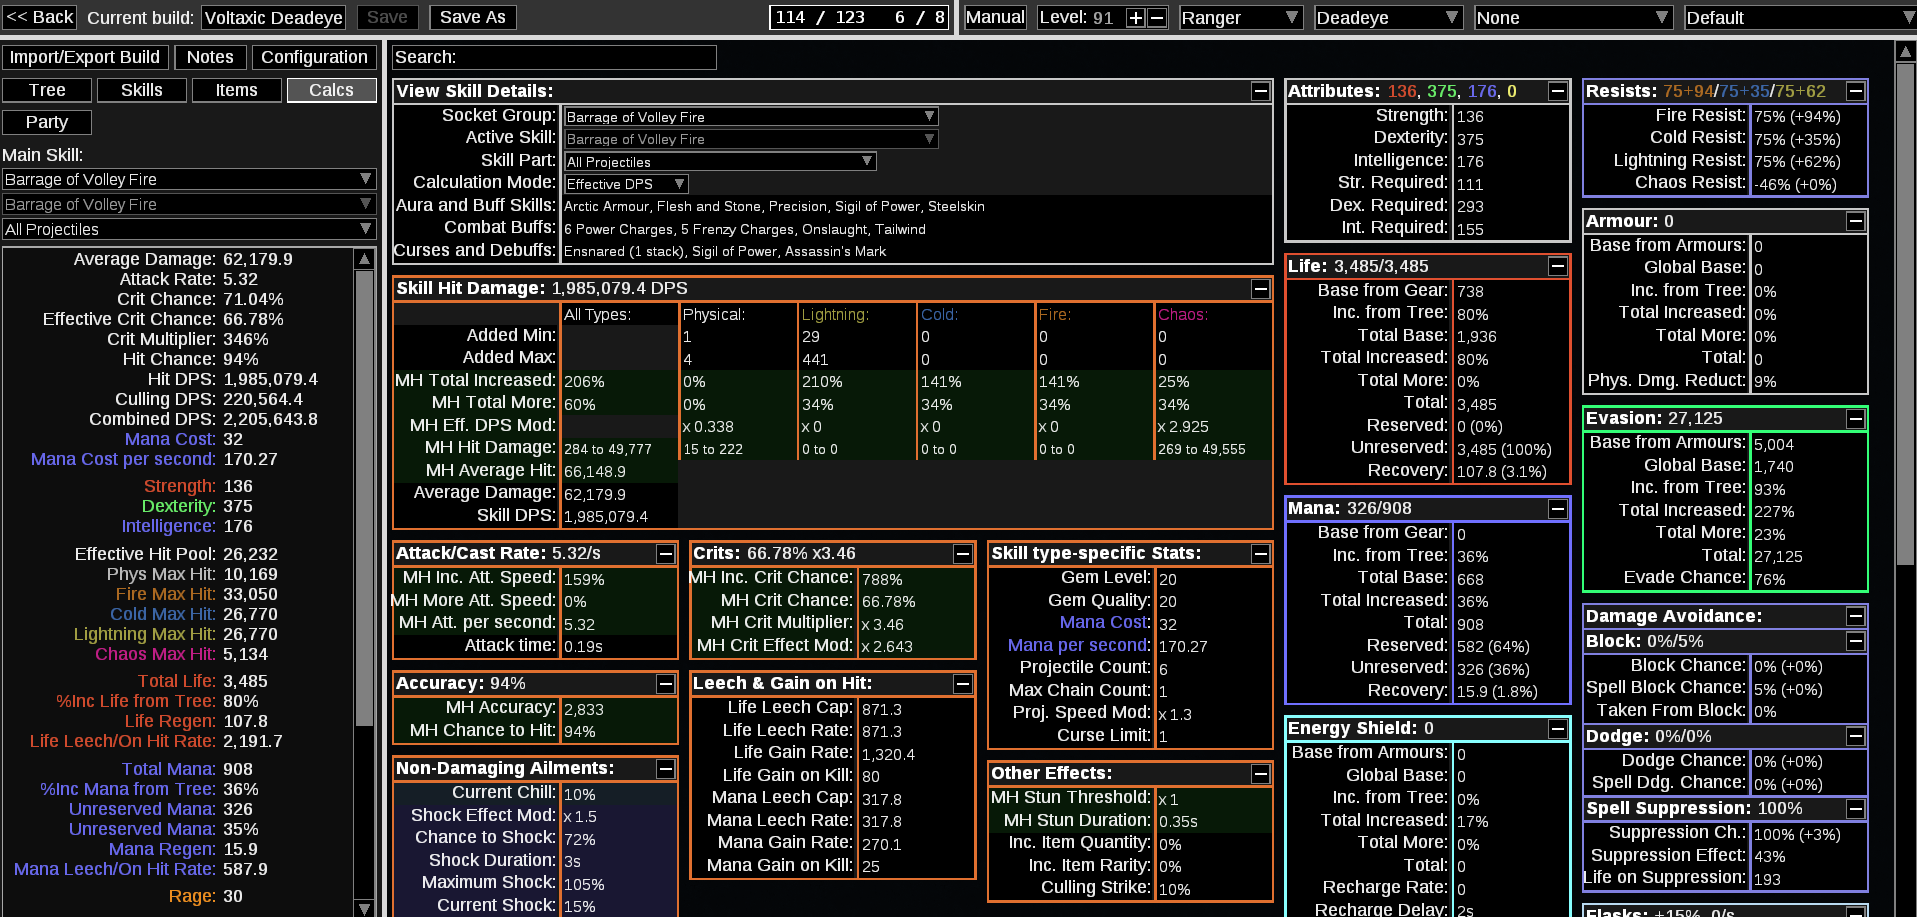Image resolution: width=1917 pixels, height=917 pixels.
Task: Collapse the Life section
Action: tap(1558, 266)
